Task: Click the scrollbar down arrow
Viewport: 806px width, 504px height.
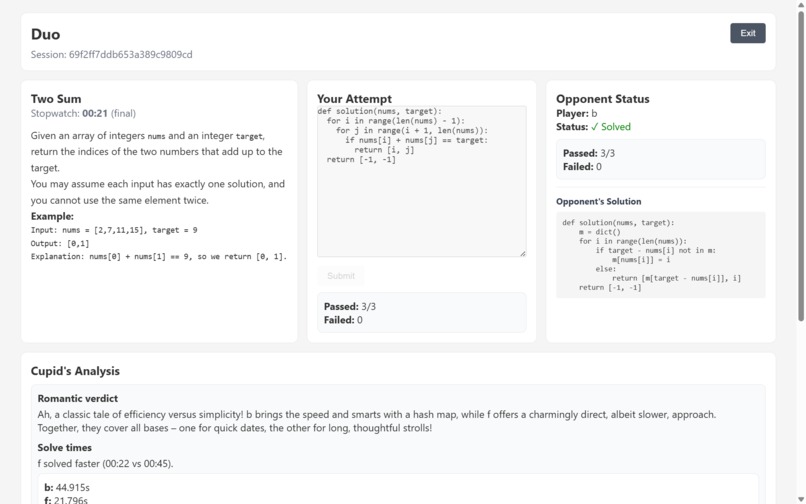Action: [801, 499]
